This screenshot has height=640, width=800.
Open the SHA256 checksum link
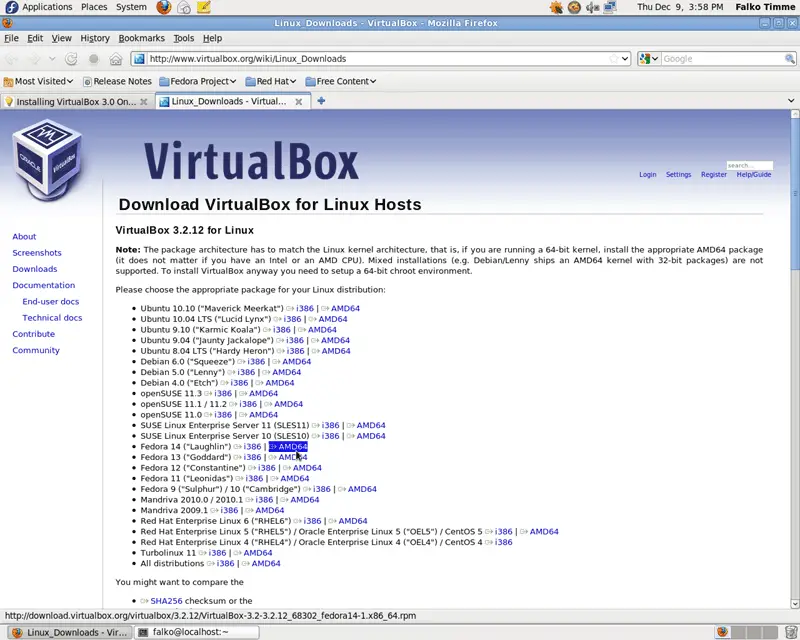pyautogui.click(x=166, y=601)
